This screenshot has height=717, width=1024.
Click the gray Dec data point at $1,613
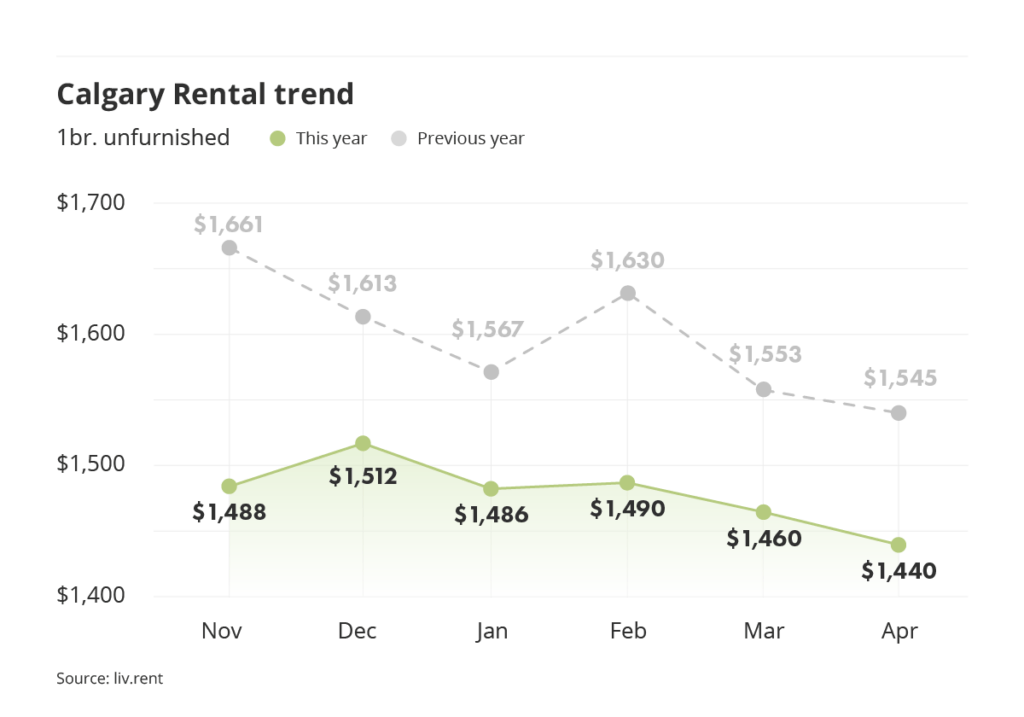[363, 317]
